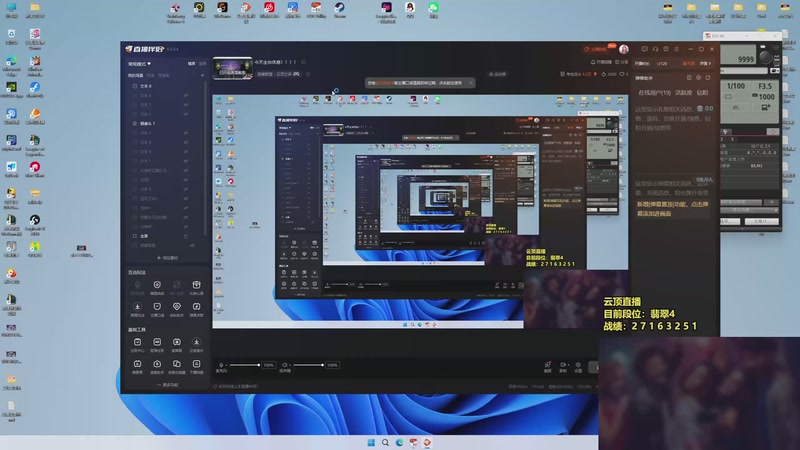Click the 添加素材 button
This screenshot has height=450, width=800.
click(x=167, y=258)
